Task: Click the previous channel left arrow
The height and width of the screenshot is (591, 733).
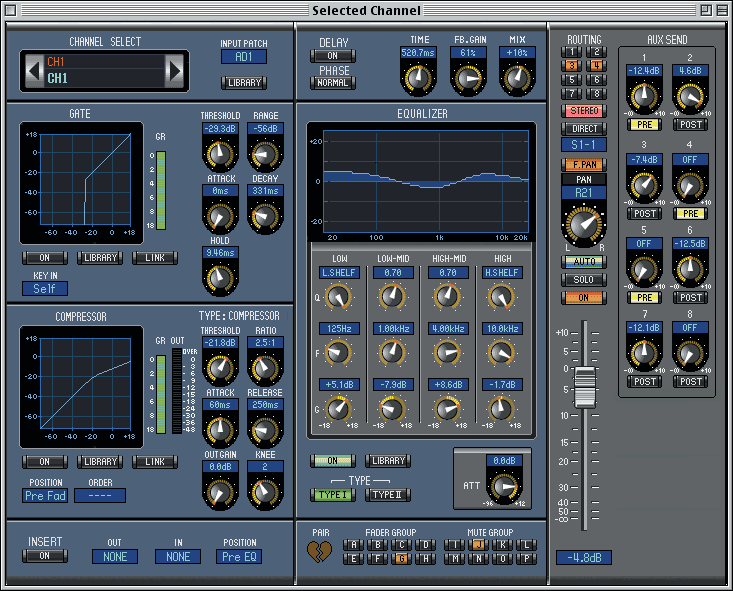Action: (34, 71)
